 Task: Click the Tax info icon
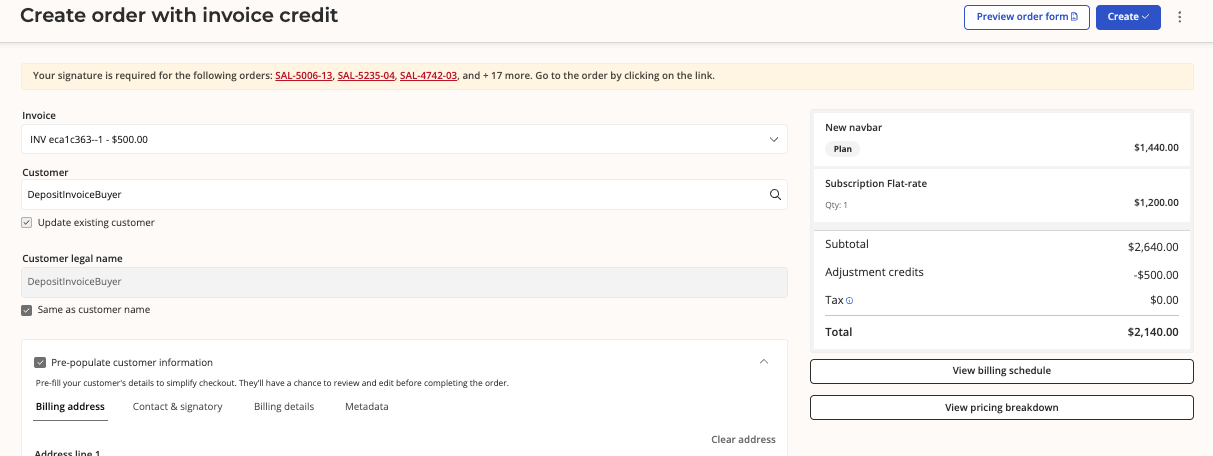(850, 300)
